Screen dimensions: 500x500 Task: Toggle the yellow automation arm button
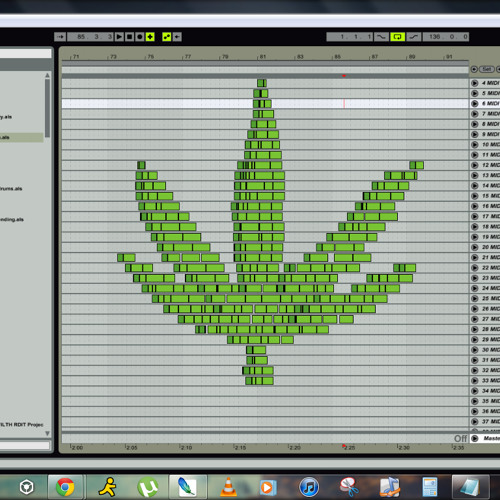pos(167,37)
